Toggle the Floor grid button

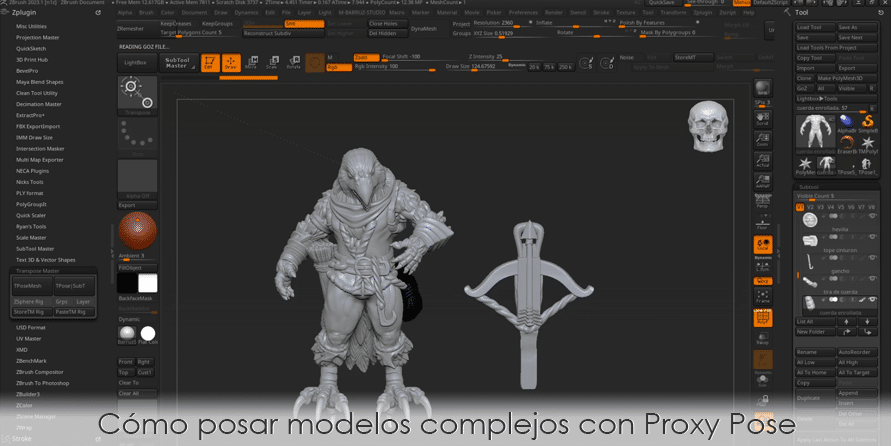pyautogui.click(x=763, y=224)
